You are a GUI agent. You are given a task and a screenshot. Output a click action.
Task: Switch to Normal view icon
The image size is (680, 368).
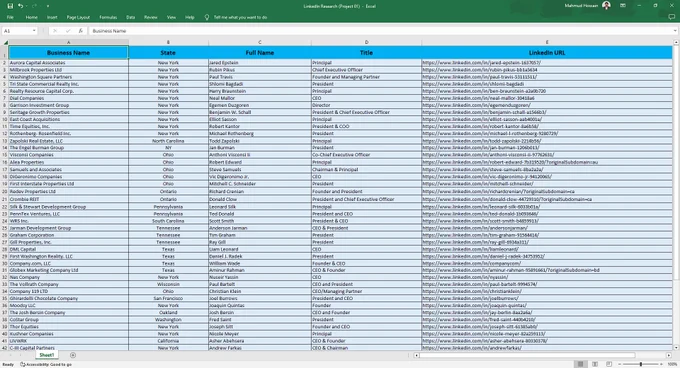click(x=580, y=364)
